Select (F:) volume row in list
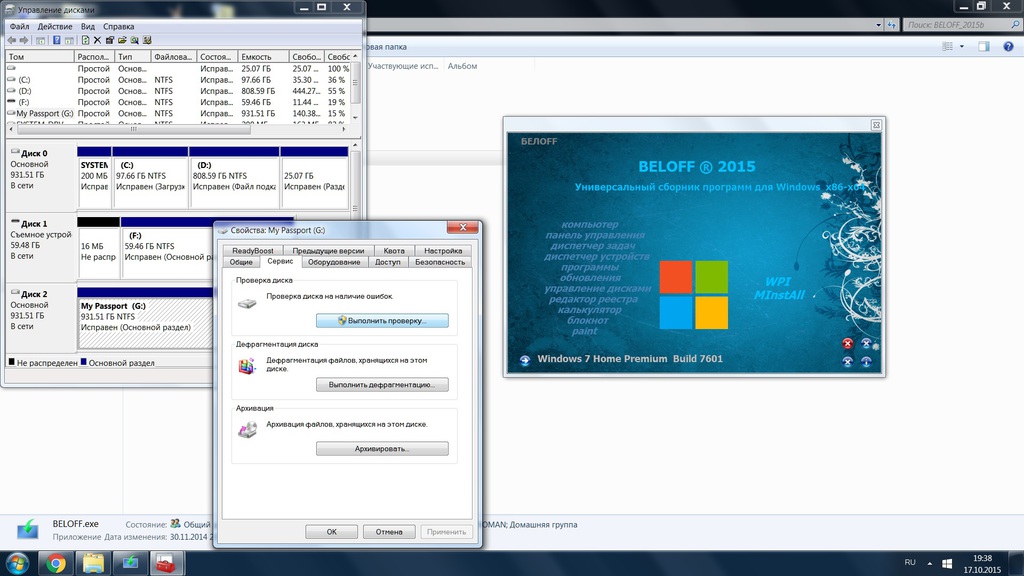 [178, 102]
